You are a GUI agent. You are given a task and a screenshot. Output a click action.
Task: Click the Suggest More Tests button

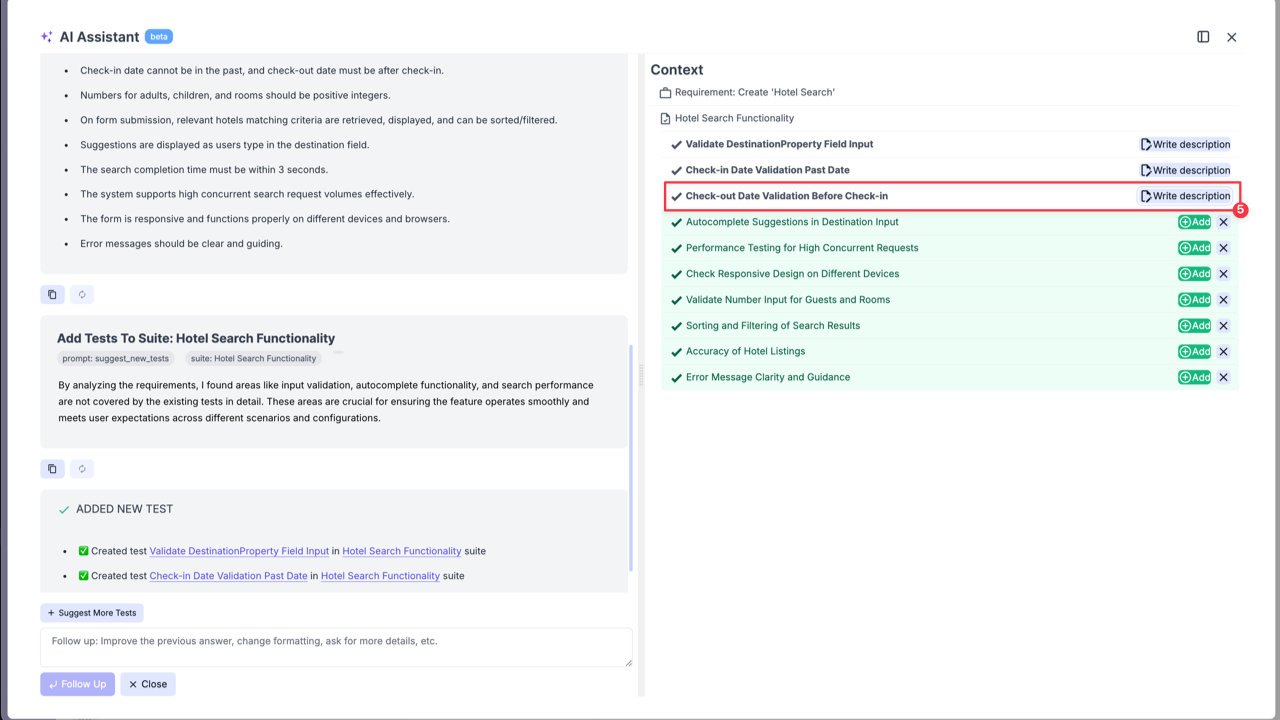pos(91,612)
